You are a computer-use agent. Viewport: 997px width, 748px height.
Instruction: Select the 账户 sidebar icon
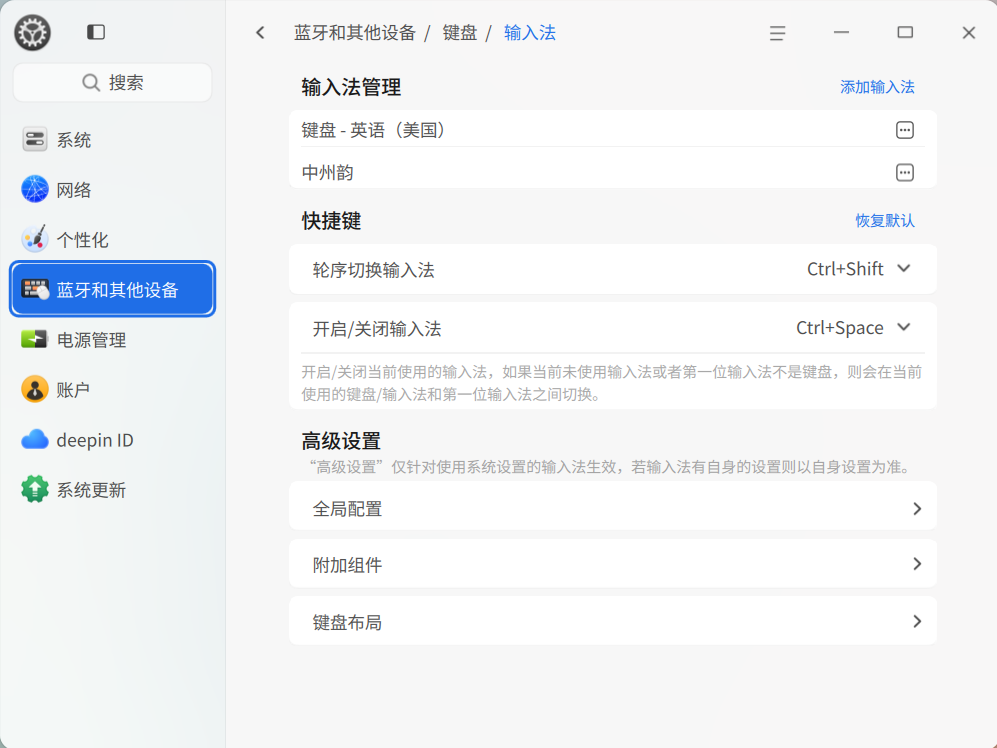35,389
